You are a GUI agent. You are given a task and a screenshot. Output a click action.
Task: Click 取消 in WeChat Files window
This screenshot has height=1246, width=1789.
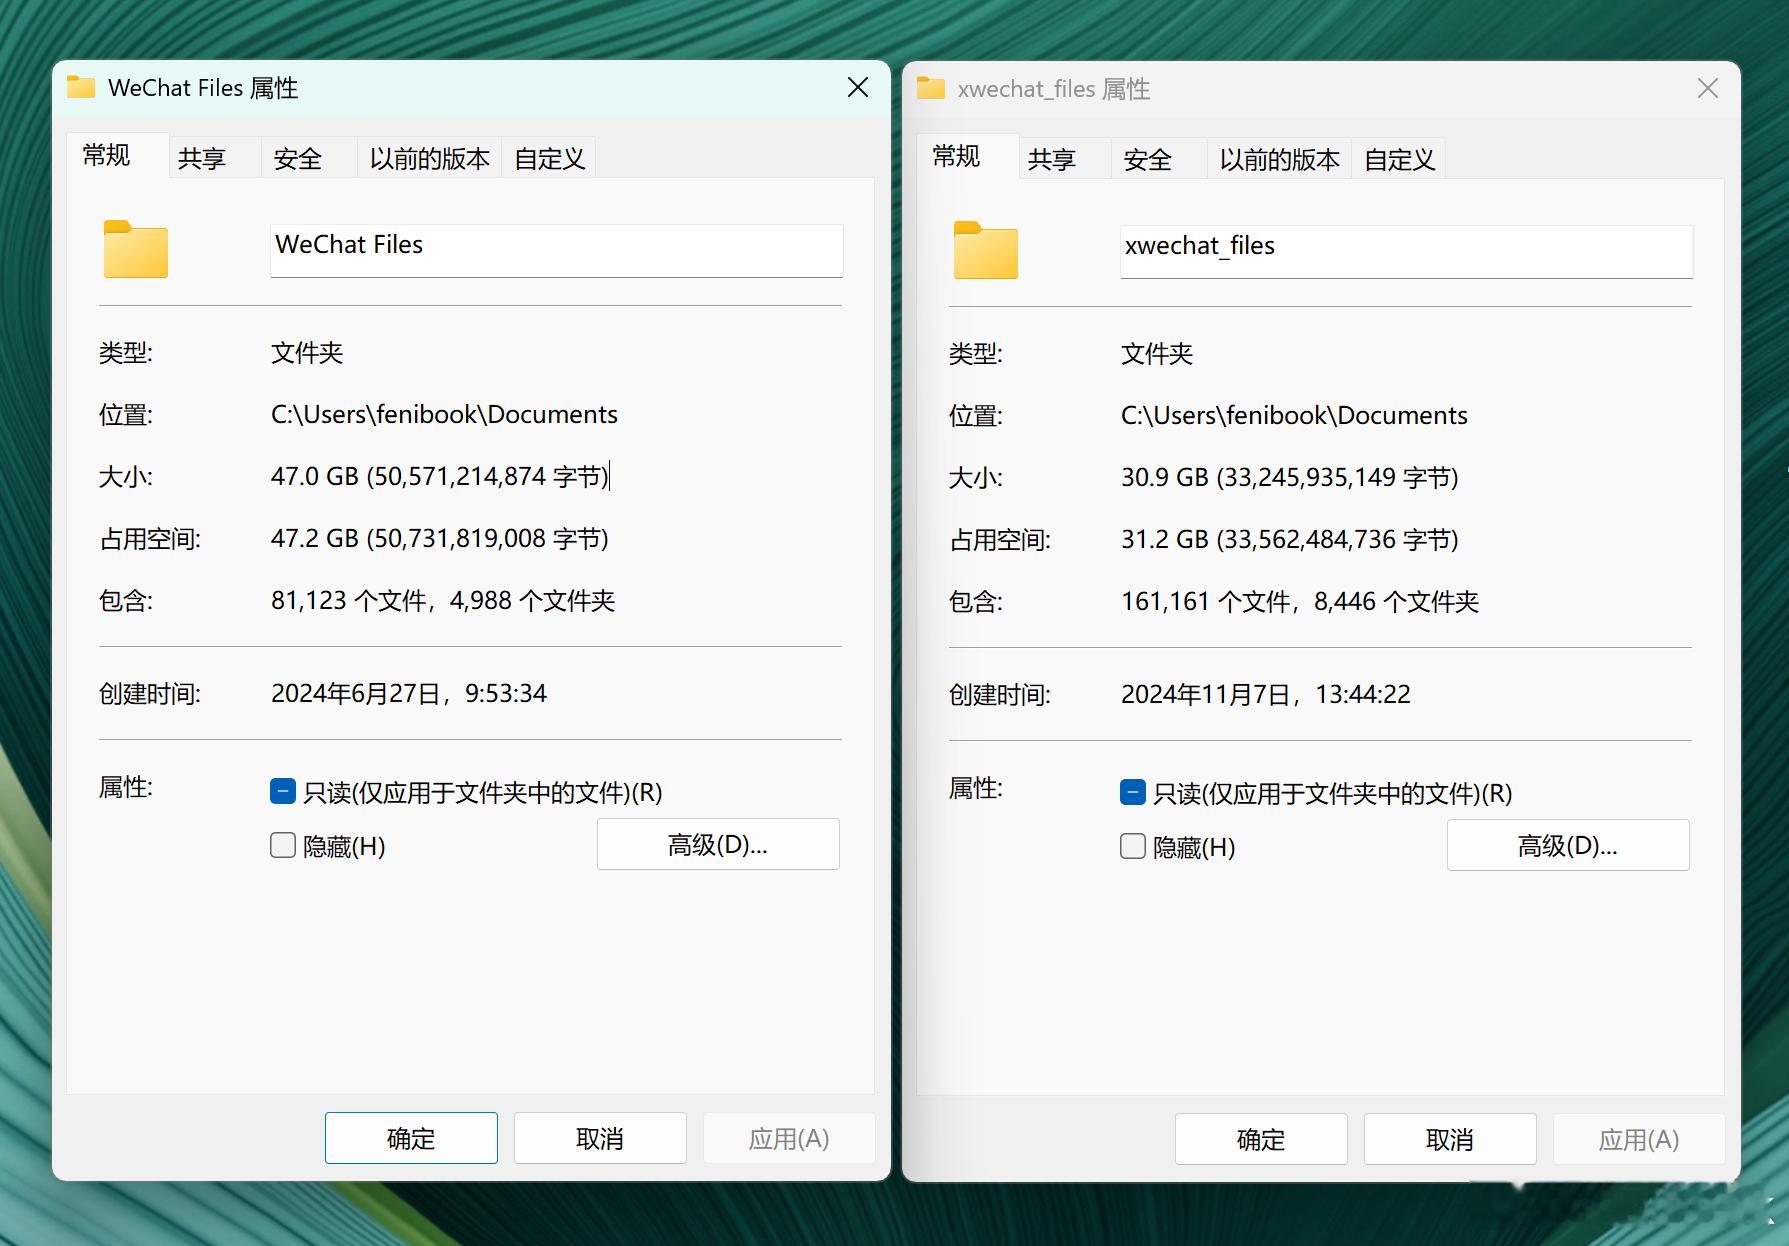coord(600,1138)
